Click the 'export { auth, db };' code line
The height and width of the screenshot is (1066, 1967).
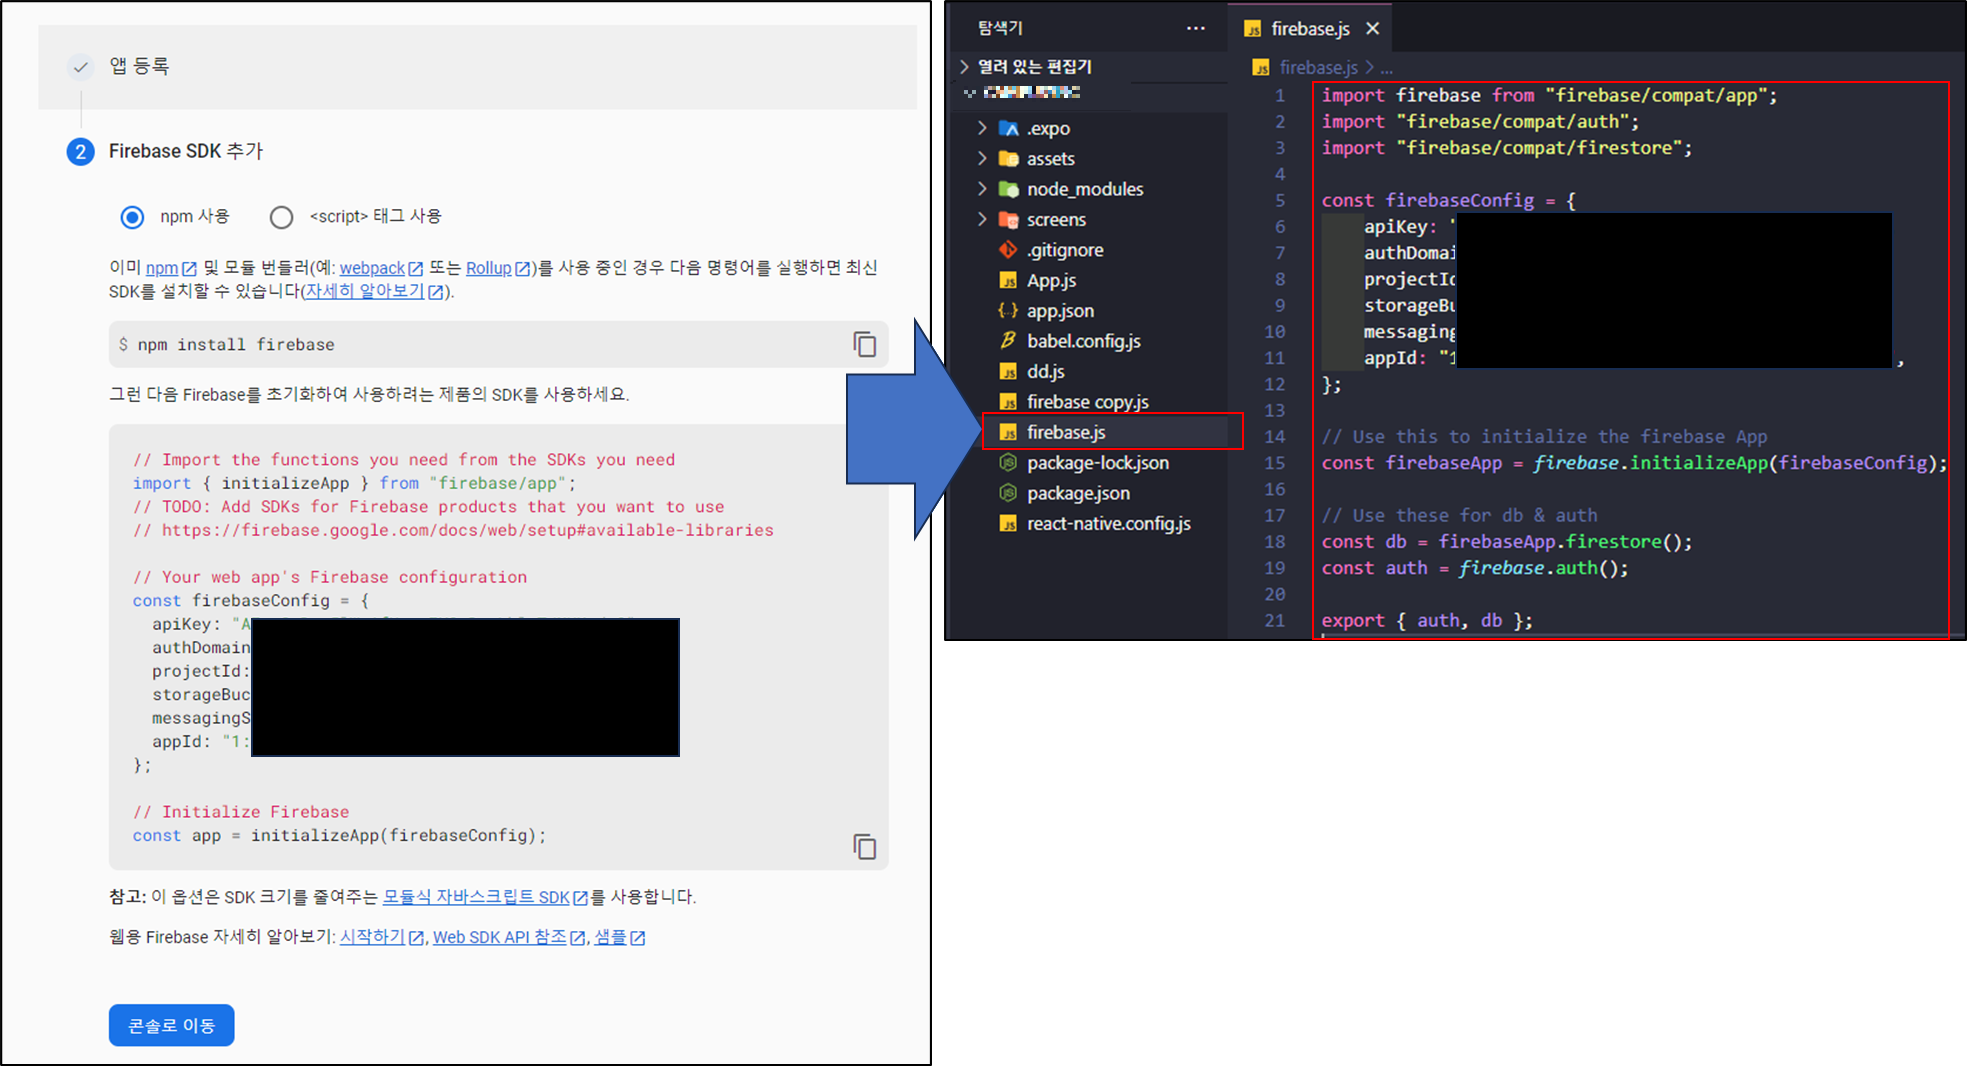(x=1427, y=620)
